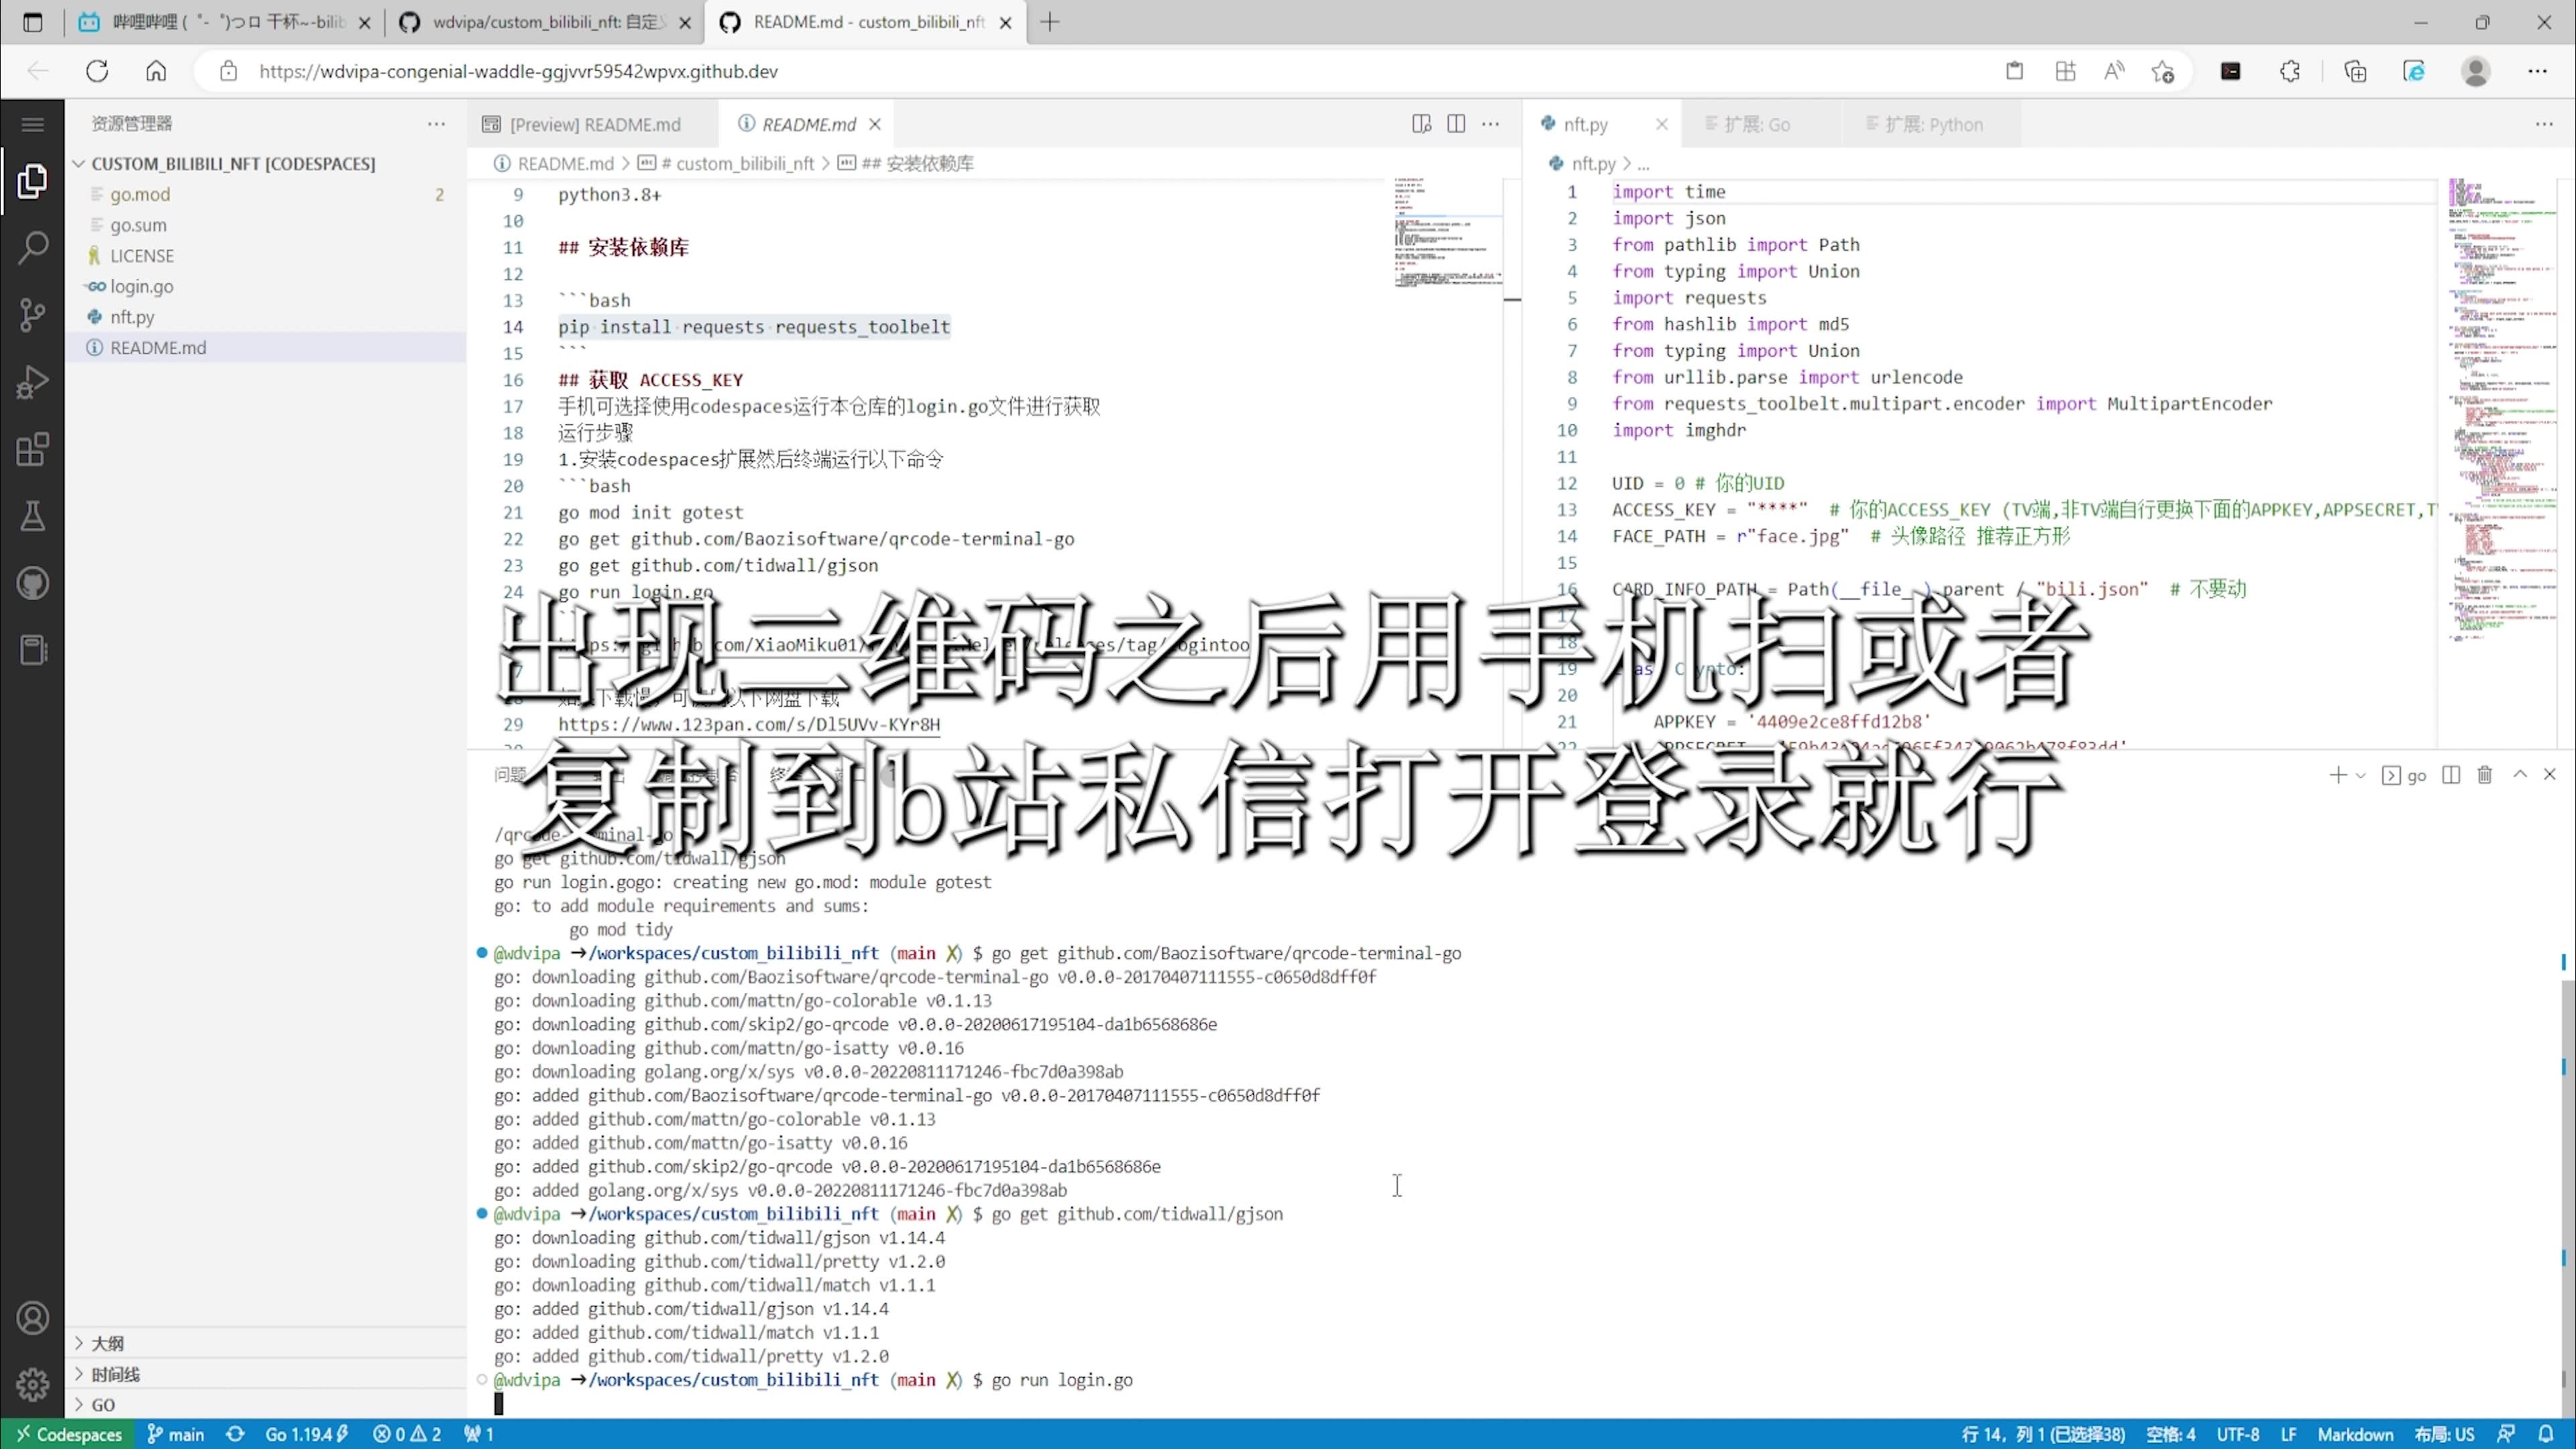Close the nft.py editor tab
This screenshot has height=1449, width=2576.
(1662, 124)
